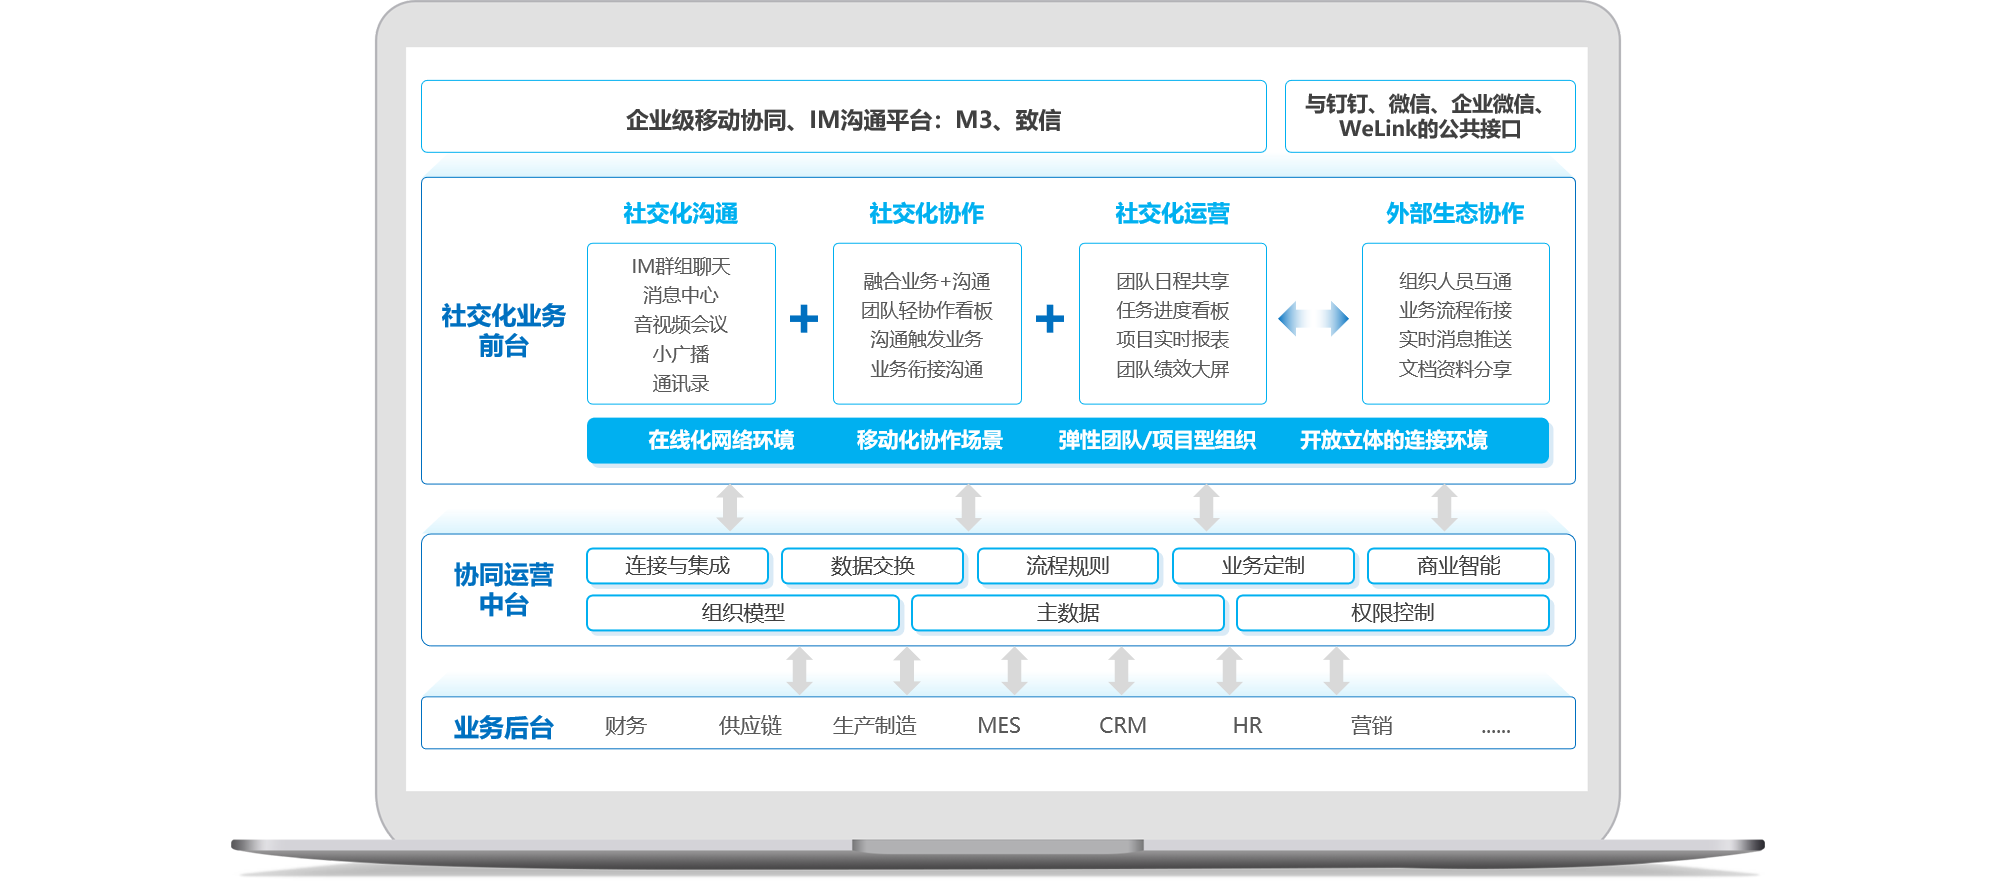Click the vertical arrow below 移动化协作场景
The width and height of the screenshot is (2000, 881).
[968, 507]
